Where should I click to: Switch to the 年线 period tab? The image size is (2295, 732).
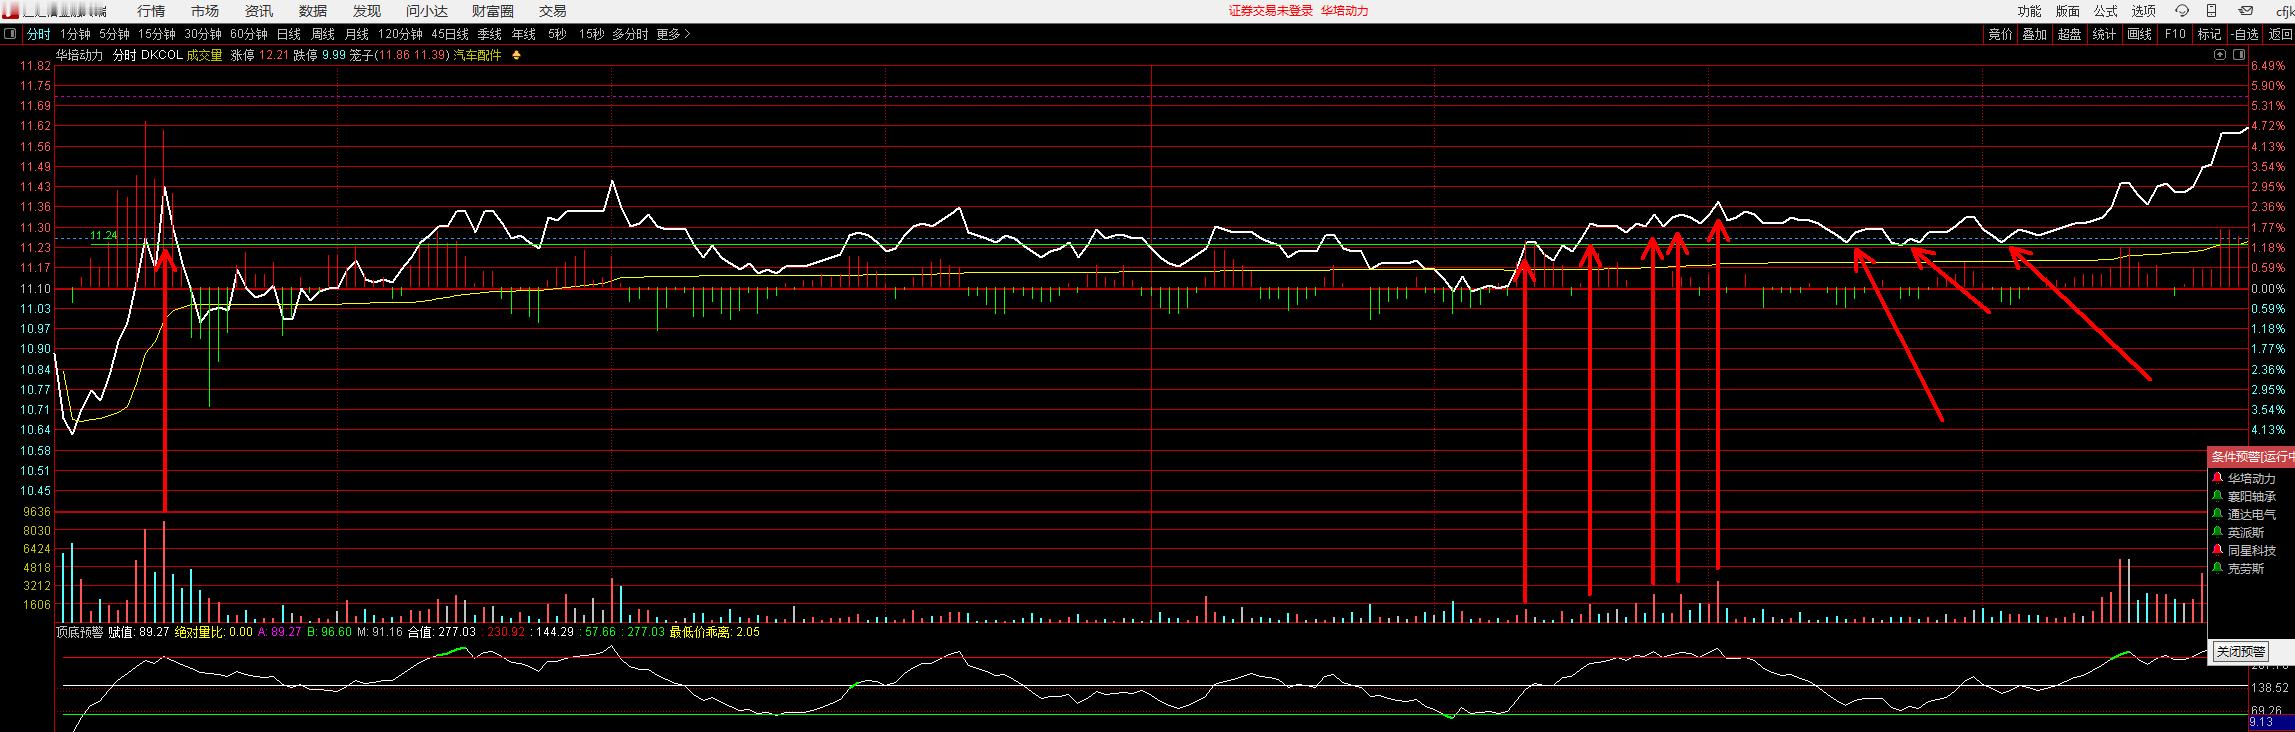(x=524, y=34)
